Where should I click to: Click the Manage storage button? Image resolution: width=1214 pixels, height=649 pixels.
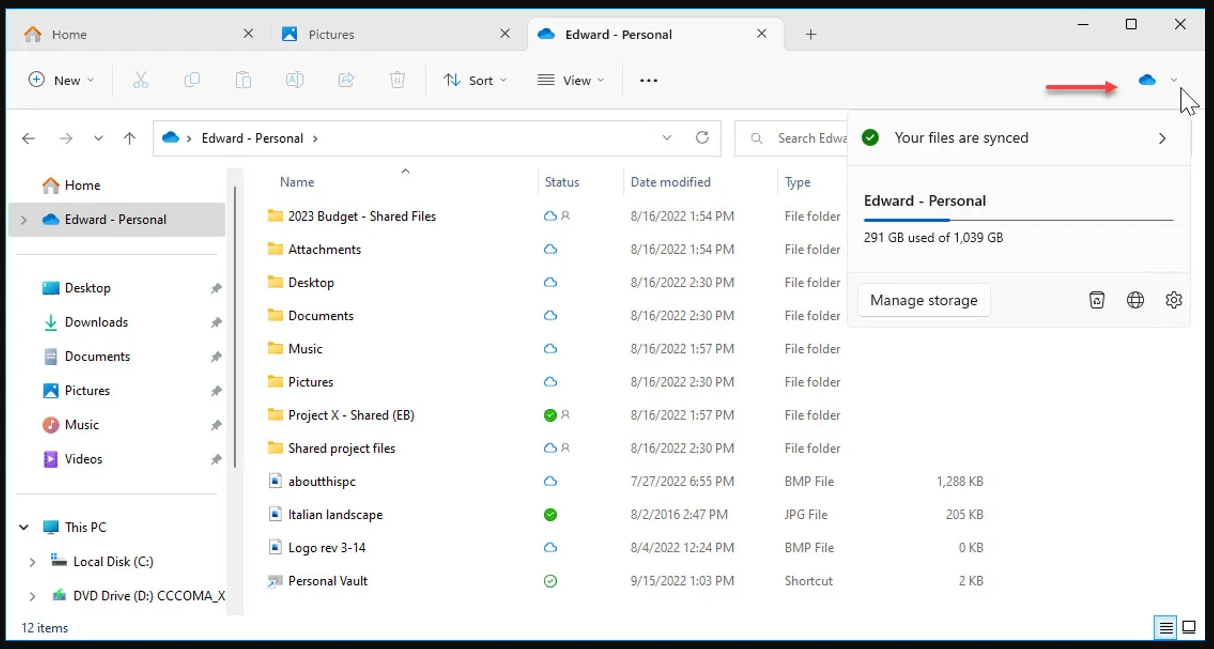coord(924,300)
